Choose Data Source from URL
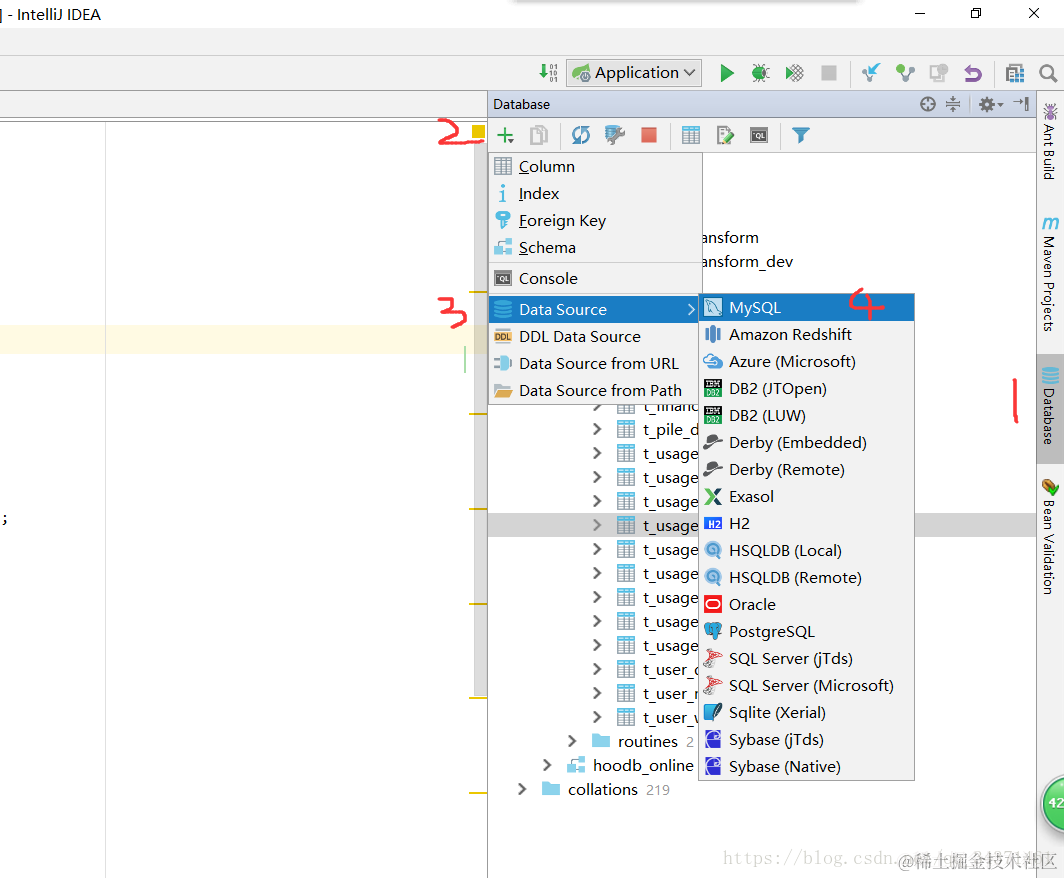This screenshot has width=1064, height=878. tap(595, 364)
